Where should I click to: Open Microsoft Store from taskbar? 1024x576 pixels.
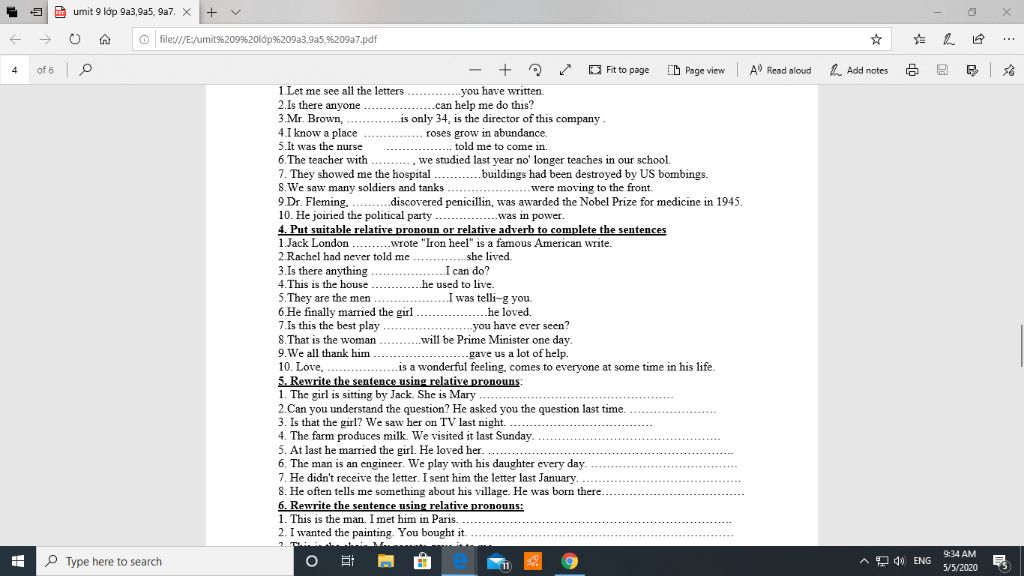[423, 561]
